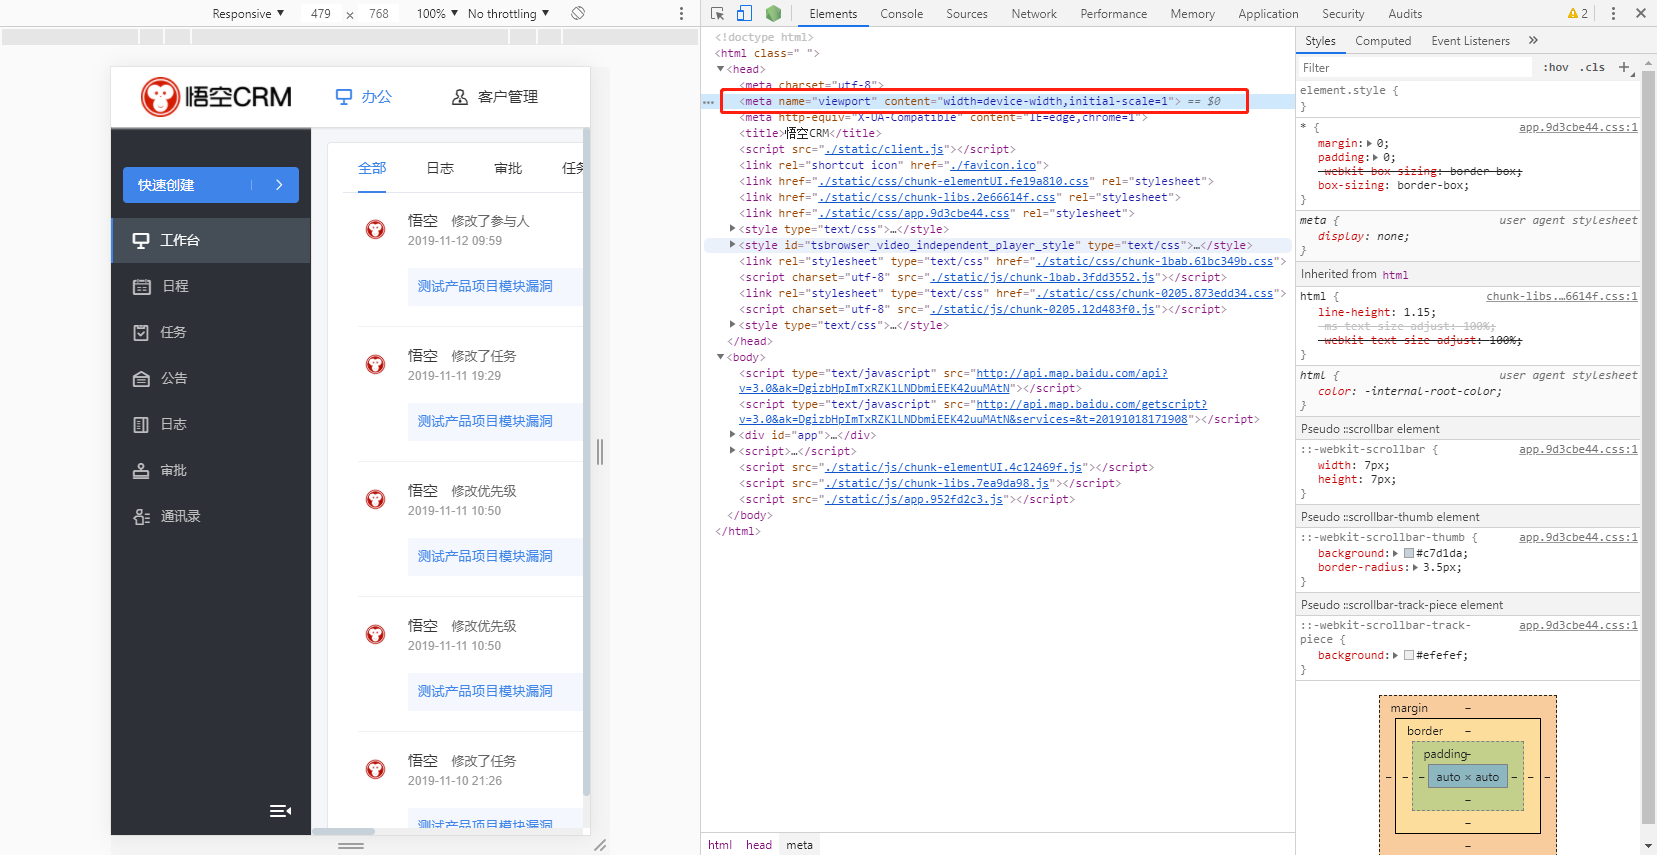Select the head breadcrumb at the bottom
The image size is (1657, 855).
[759, 845]
